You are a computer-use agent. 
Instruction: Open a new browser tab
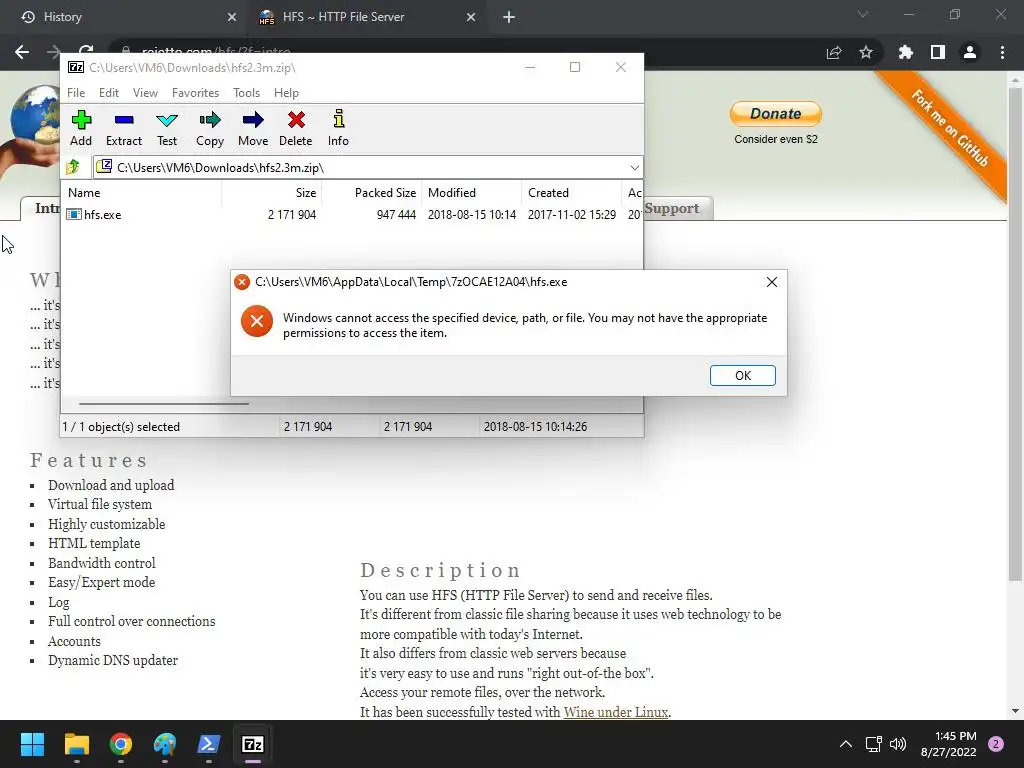(x=509, y=17)
